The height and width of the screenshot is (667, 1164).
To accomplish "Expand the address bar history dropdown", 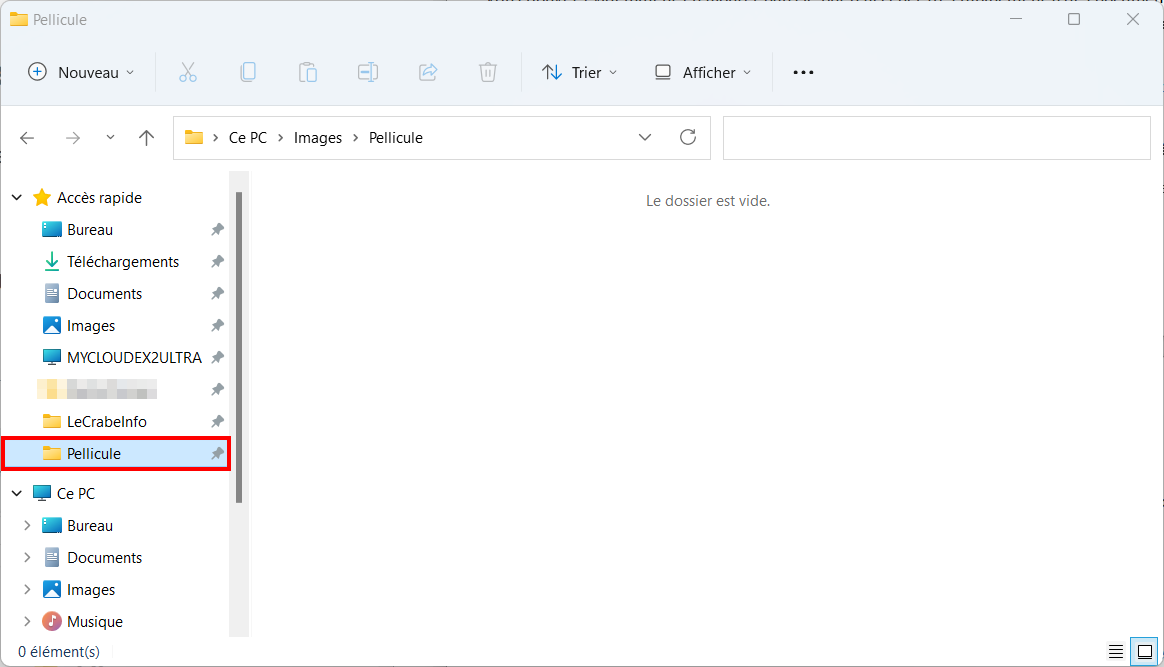I will 645,138.
